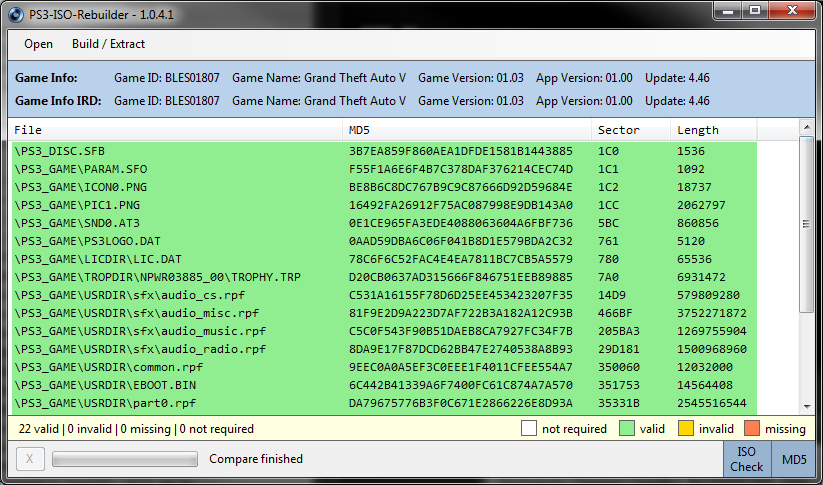Click the green 'valid' legend swatch
The height and width of the screenshot is (485, 823).
pos(627,429)
